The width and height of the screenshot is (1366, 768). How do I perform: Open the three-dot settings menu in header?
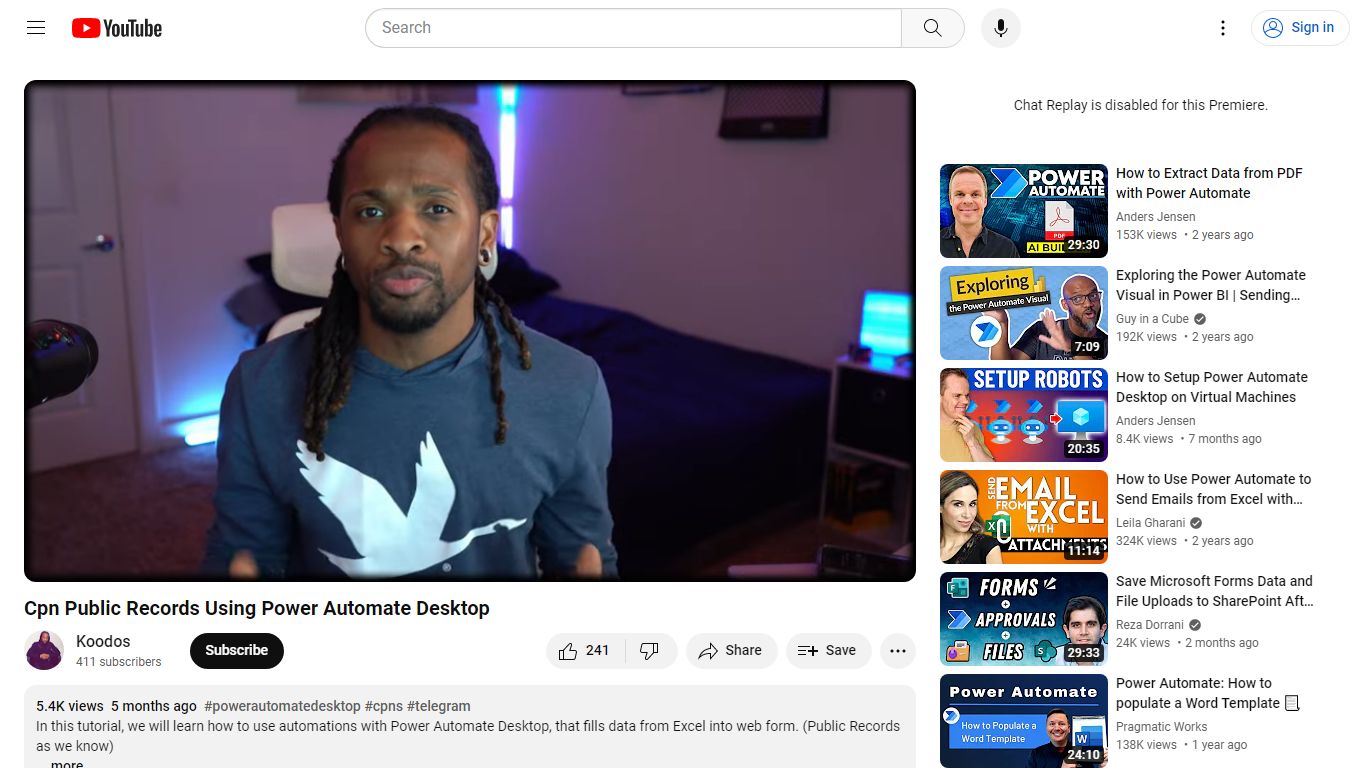[x=1223, y=28]
